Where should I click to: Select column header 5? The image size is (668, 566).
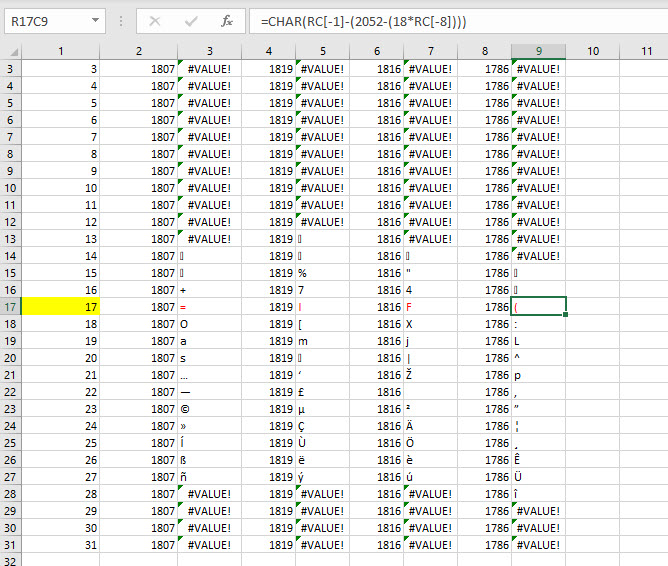coord(322,52)
